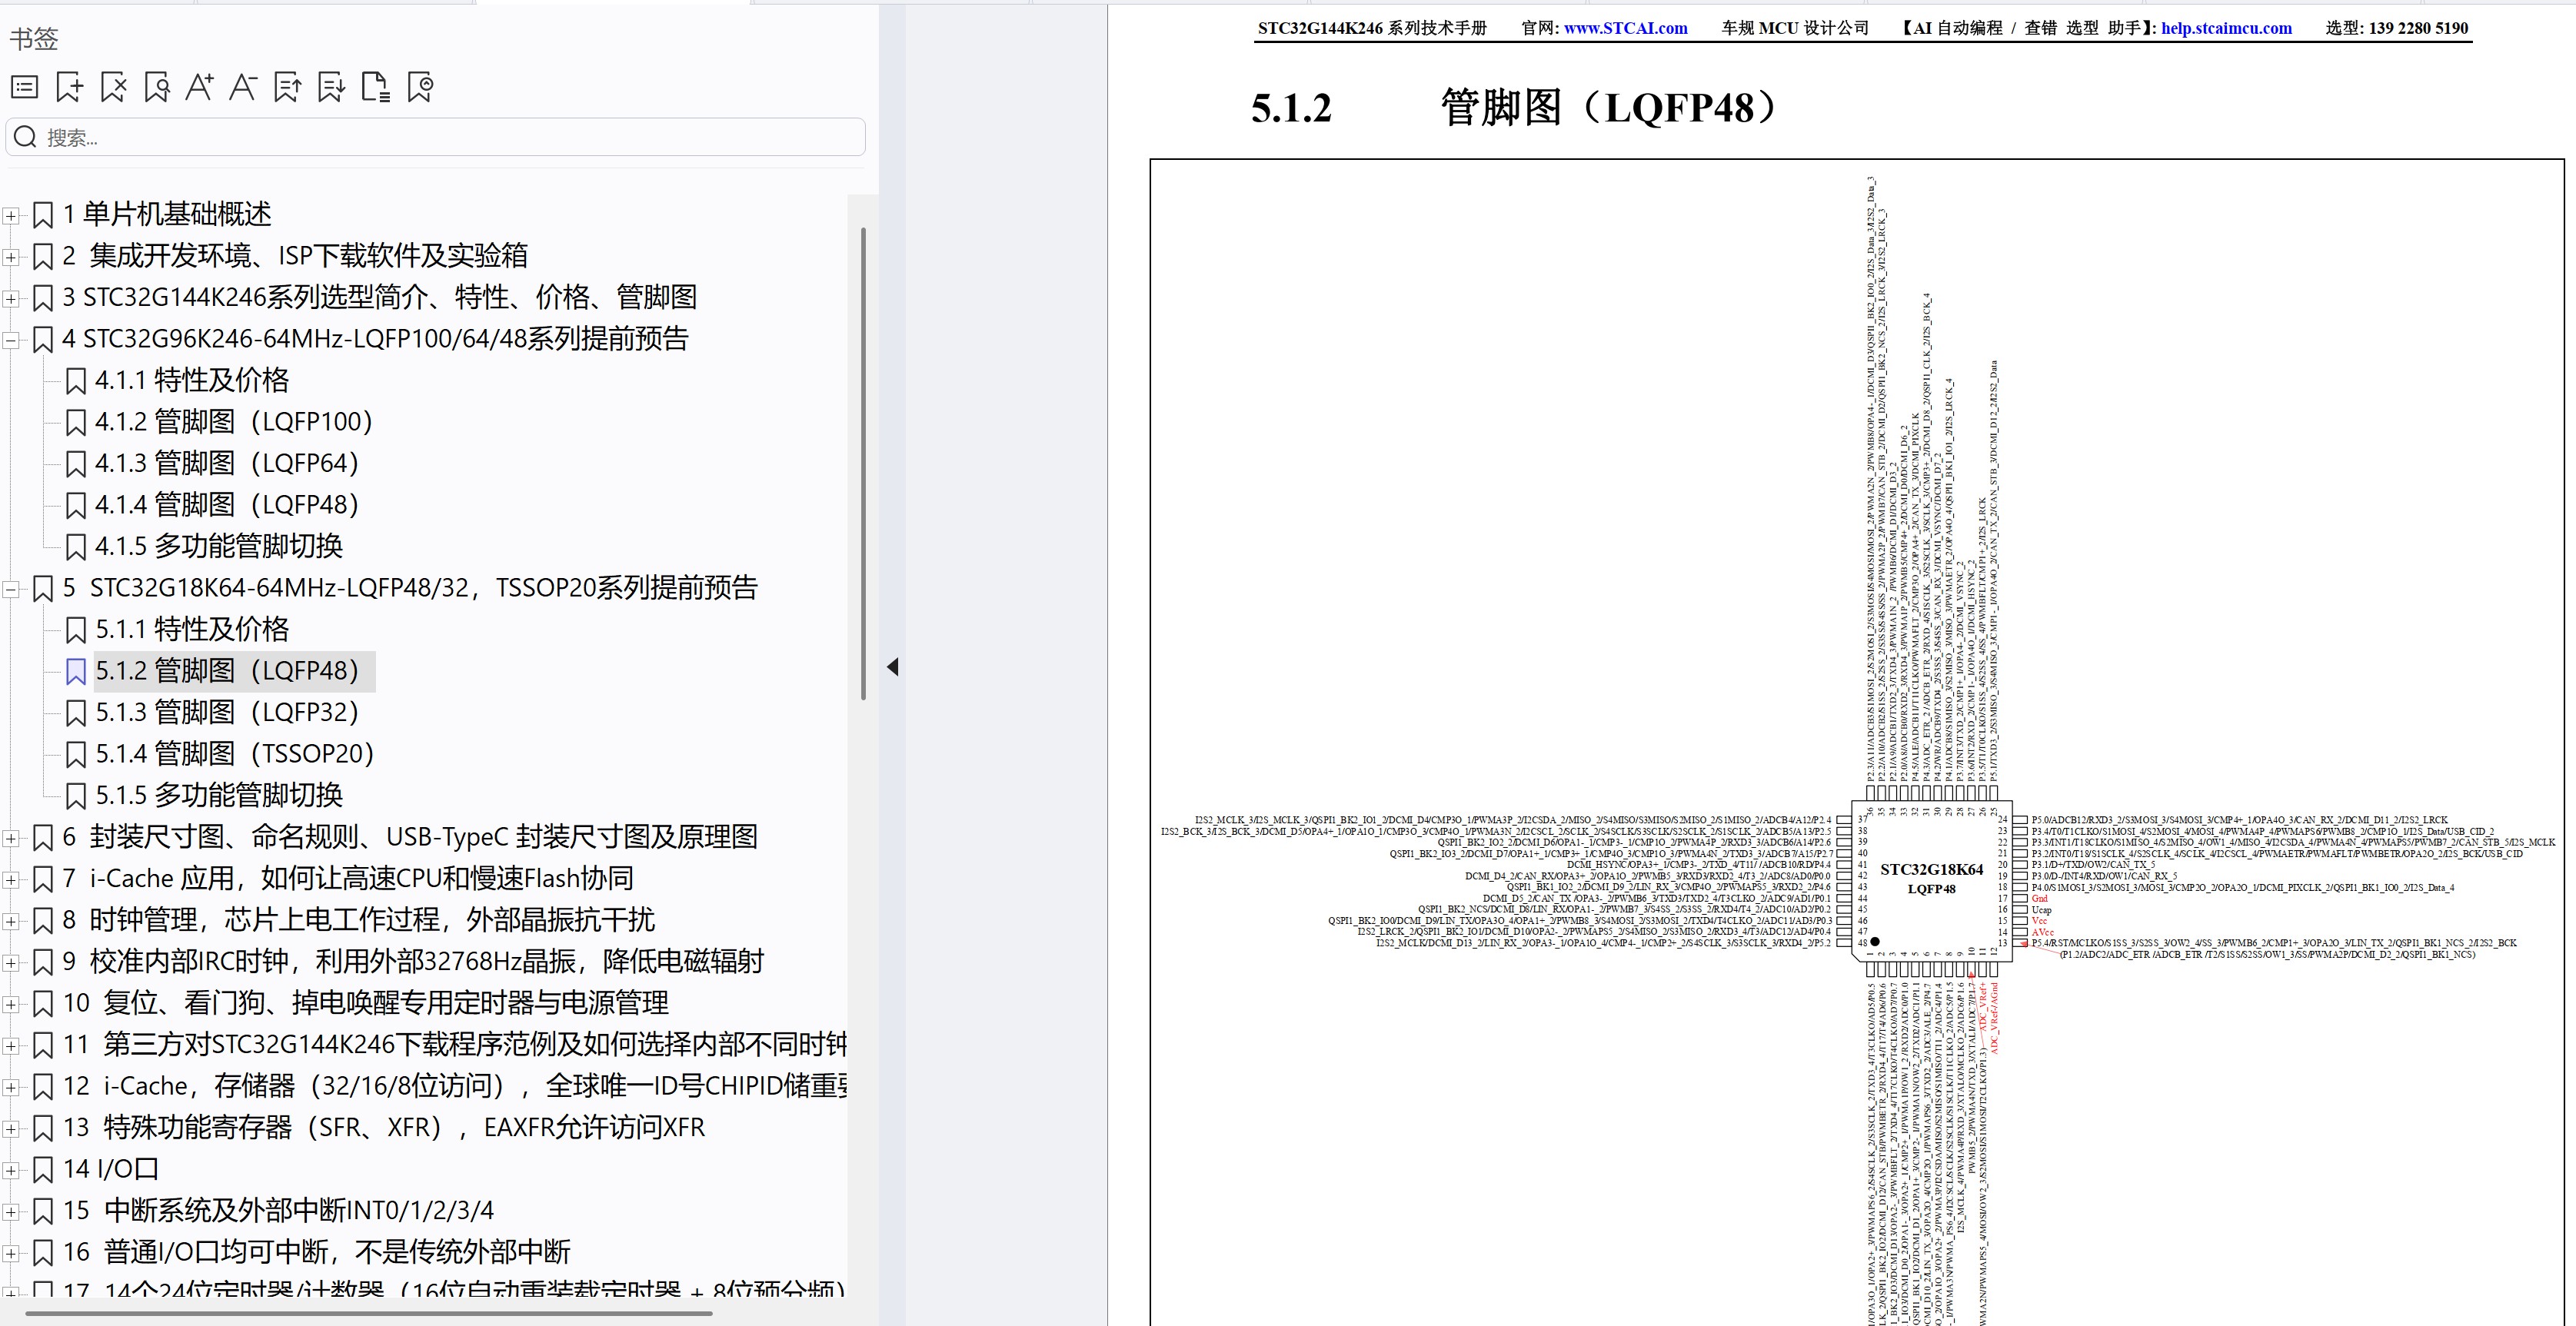Expand chapter 6 封装尺寸图
Image resolution: width=2576 pixels, height=1326 pixels.
[10, 838]
